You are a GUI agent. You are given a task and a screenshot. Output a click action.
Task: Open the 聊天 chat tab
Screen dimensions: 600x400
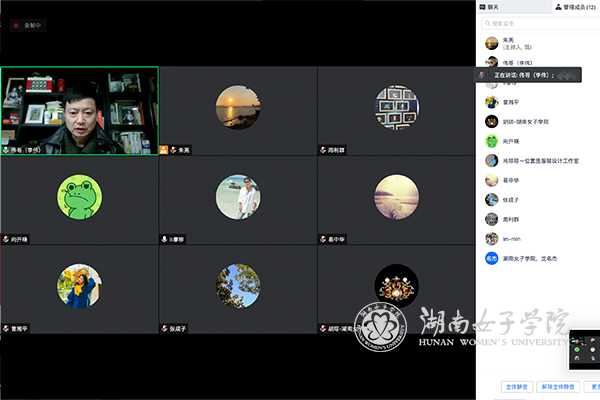click(x=489, y=7)
